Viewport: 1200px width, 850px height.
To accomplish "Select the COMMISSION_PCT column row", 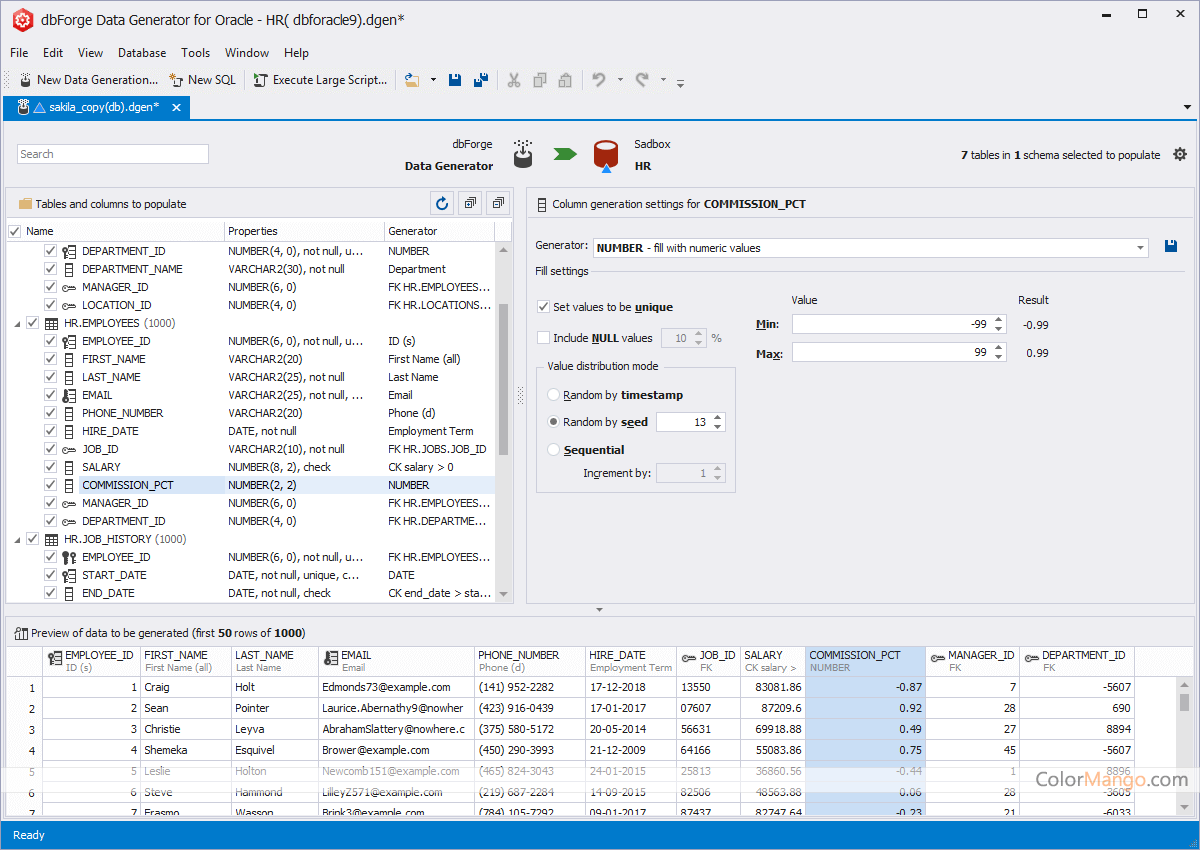I will tap(251, 485).
